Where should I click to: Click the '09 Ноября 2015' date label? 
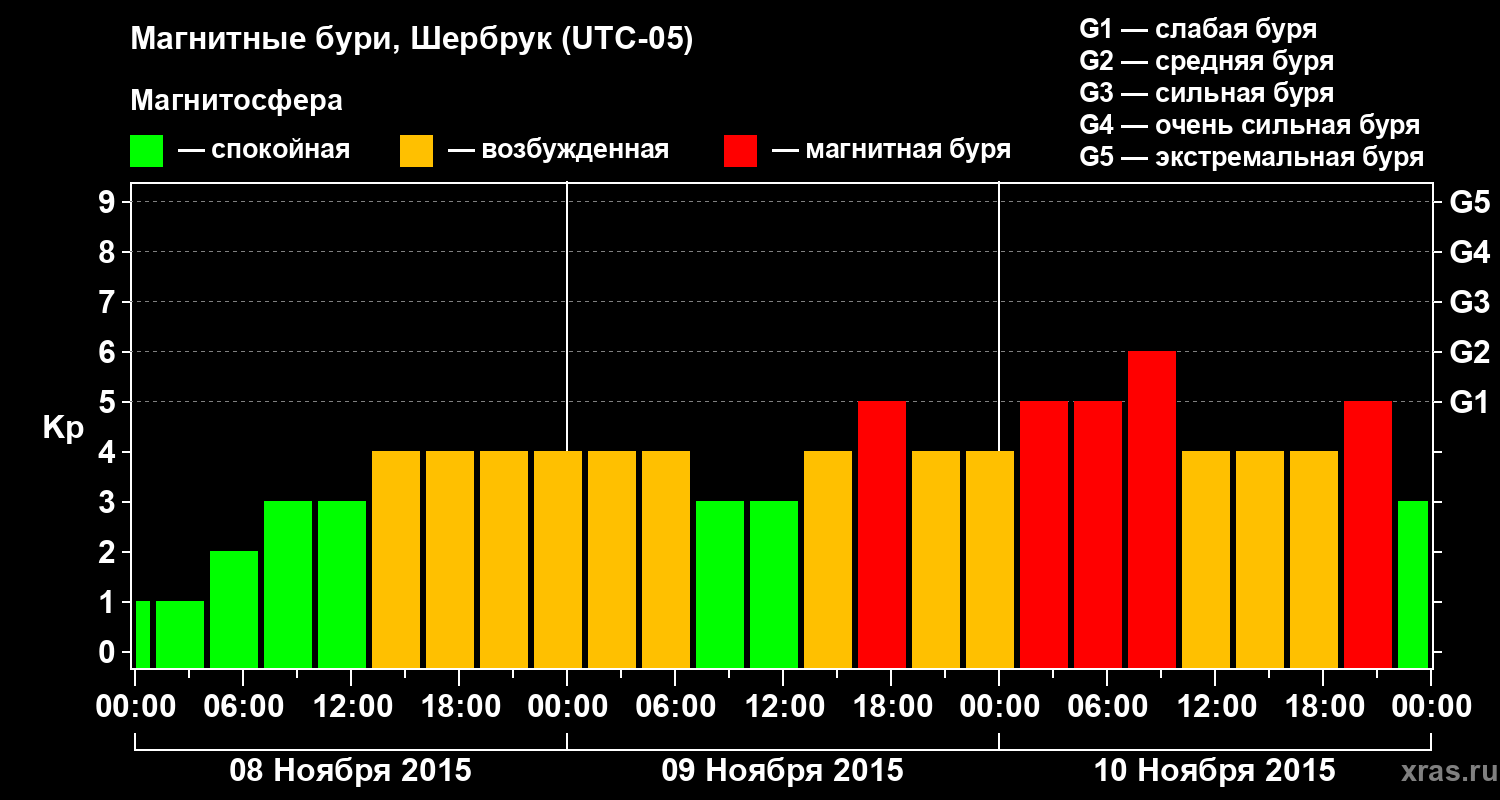[x=782, y=771]
